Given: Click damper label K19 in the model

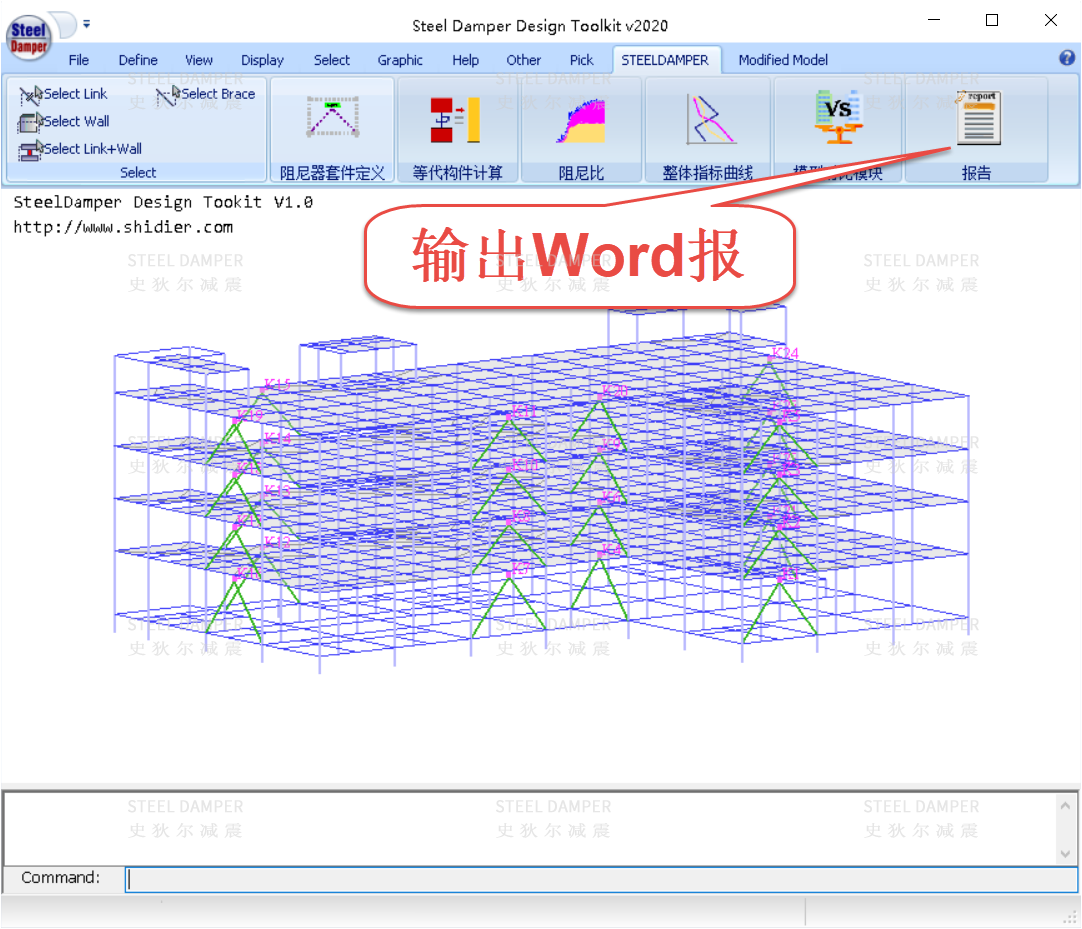Looking at the screenshot, I should pos(249,415).
